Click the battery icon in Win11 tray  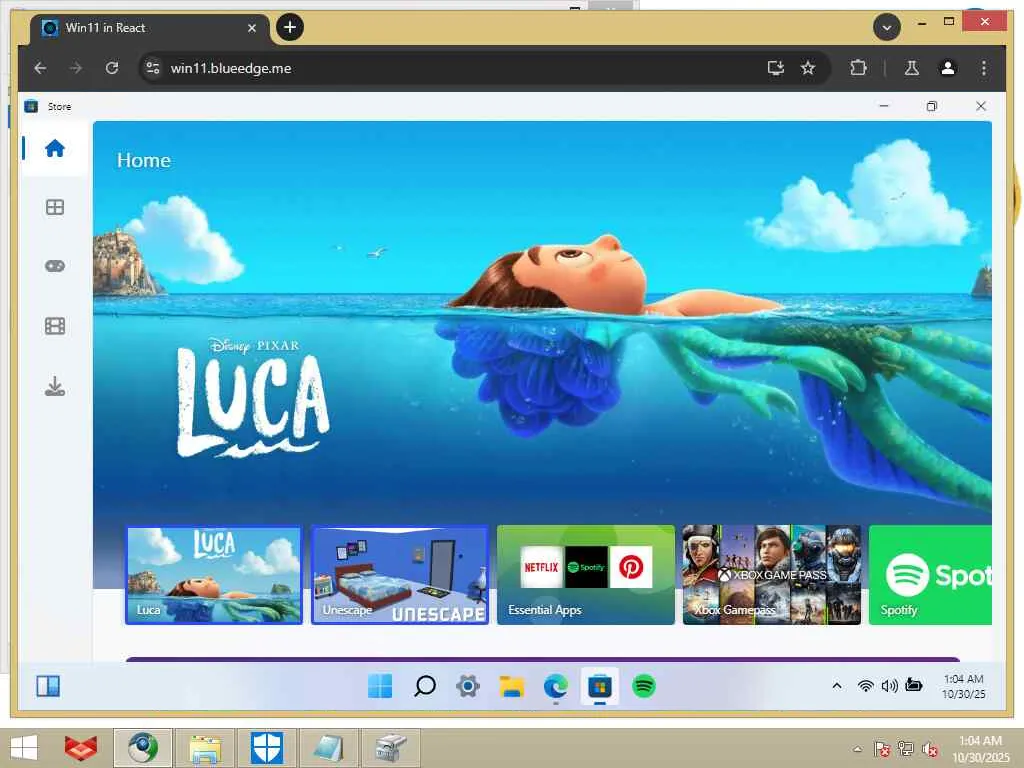point(914,685)
